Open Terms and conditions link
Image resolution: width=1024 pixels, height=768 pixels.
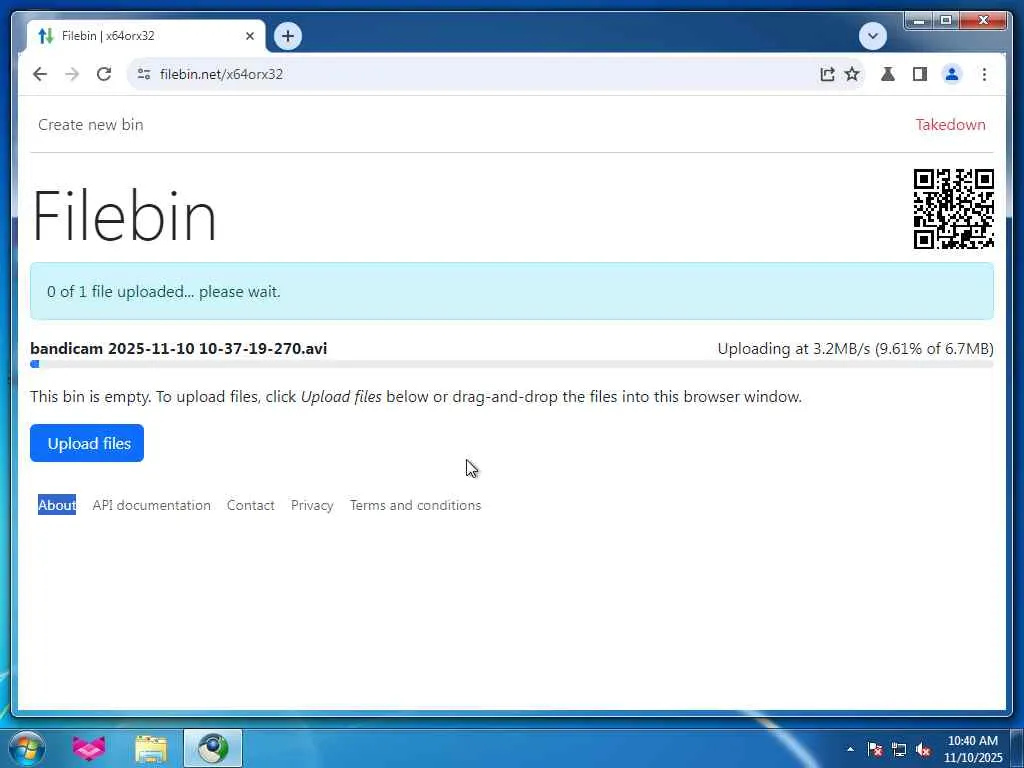415,505
